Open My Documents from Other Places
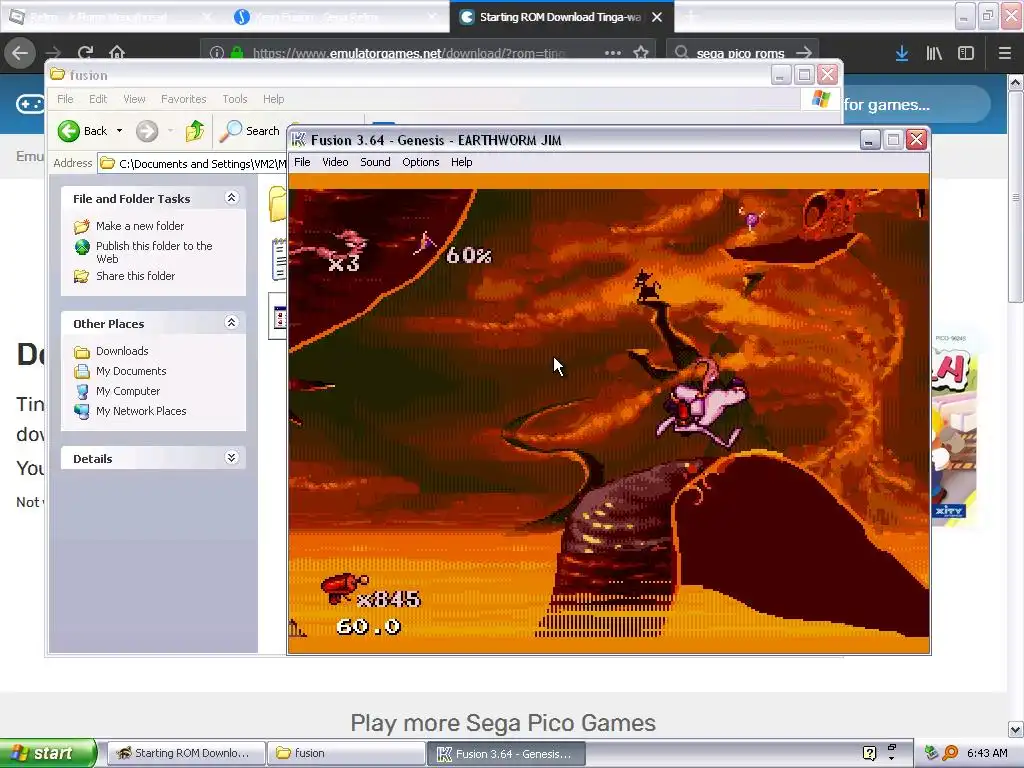 (x=131, y=371)
